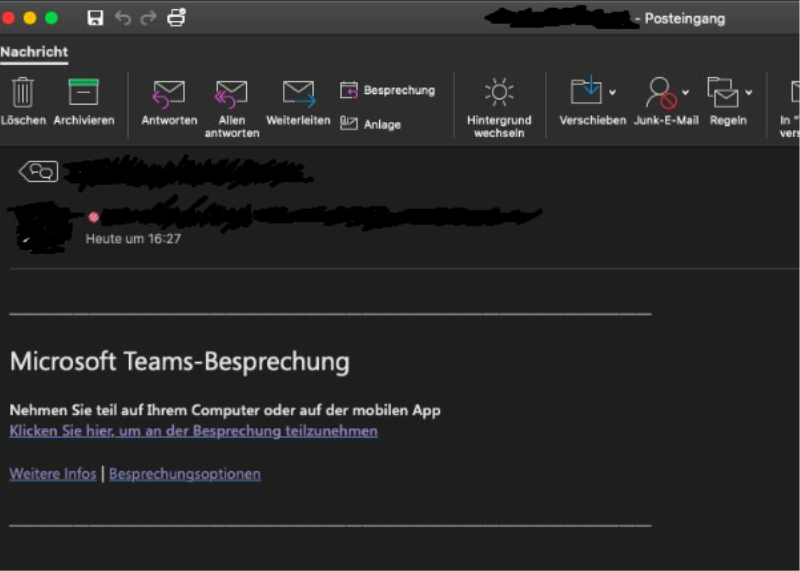Image resolution: width=800 pixels, height=571 pixels.
Task: Reply using the Antworten button
Action: 169,103
